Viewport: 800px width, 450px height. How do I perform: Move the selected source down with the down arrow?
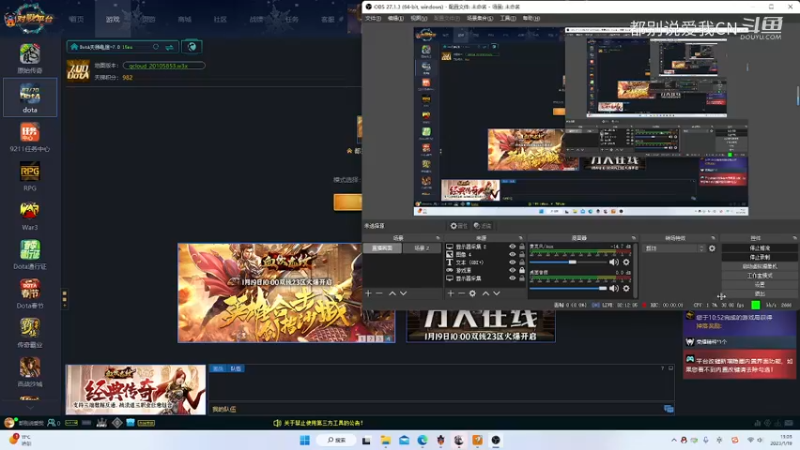[497, 293]
